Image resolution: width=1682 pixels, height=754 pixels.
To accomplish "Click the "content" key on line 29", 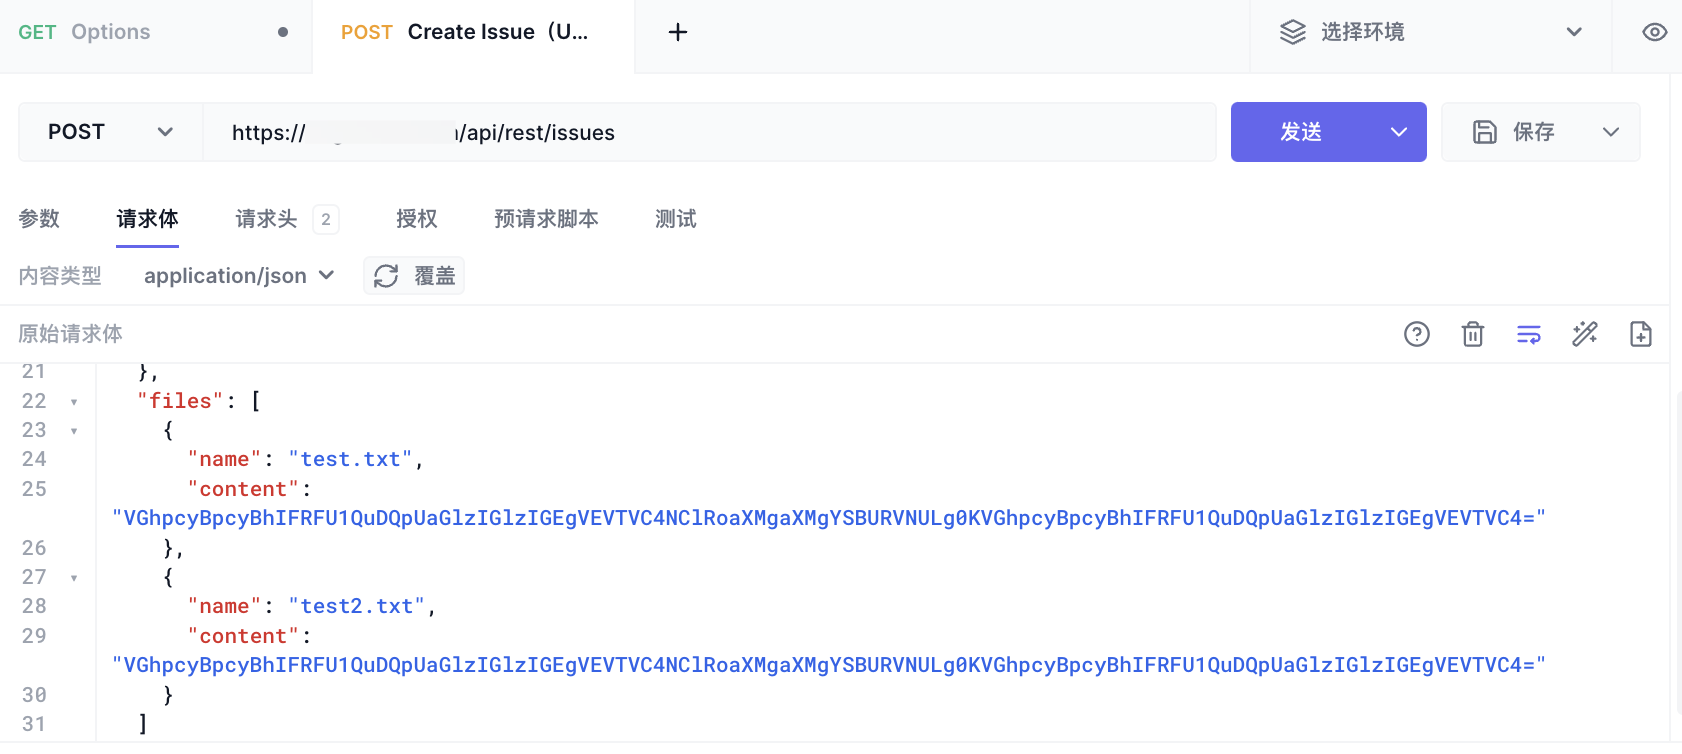I will pos(243,636).
